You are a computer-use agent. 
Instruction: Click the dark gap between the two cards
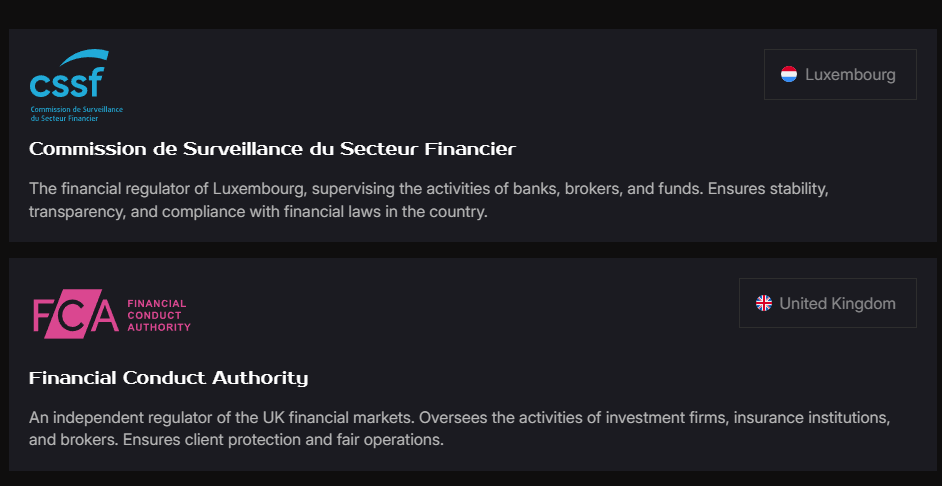(470, 250)
